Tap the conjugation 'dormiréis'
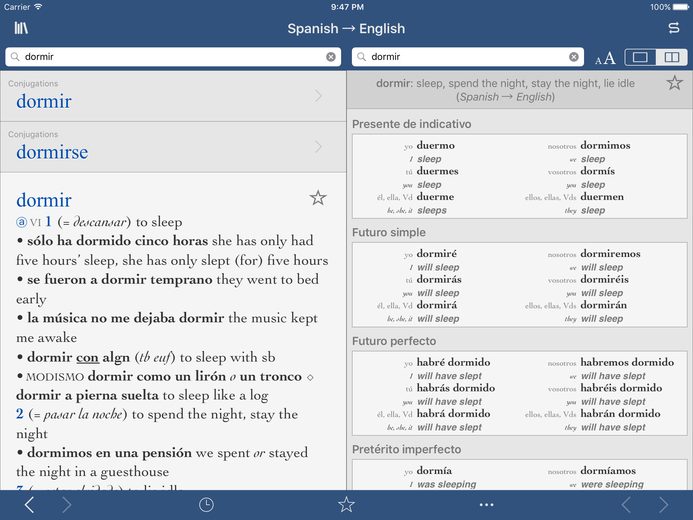 coord(605,279)
